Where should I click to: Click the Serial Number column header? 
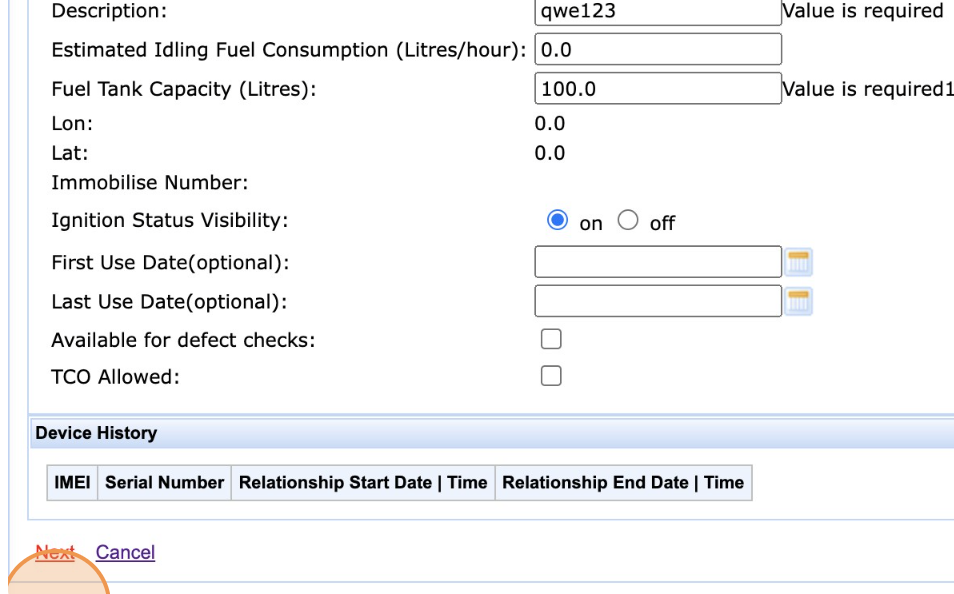pos(164,483)
